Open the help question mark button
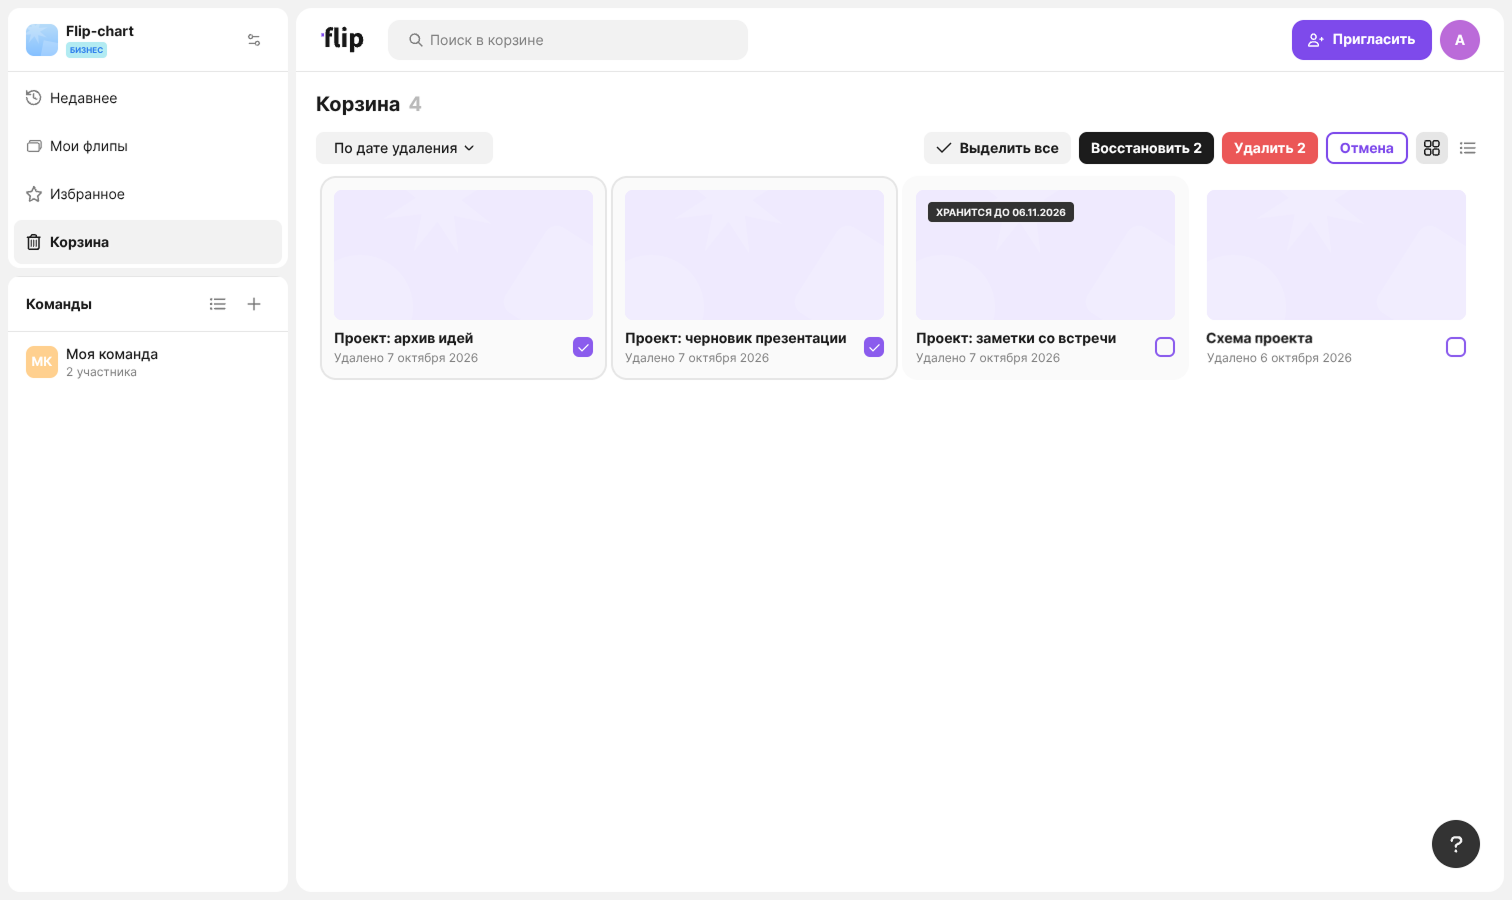This screenshot has height=900, width=1512. [x=1456, y=844]
